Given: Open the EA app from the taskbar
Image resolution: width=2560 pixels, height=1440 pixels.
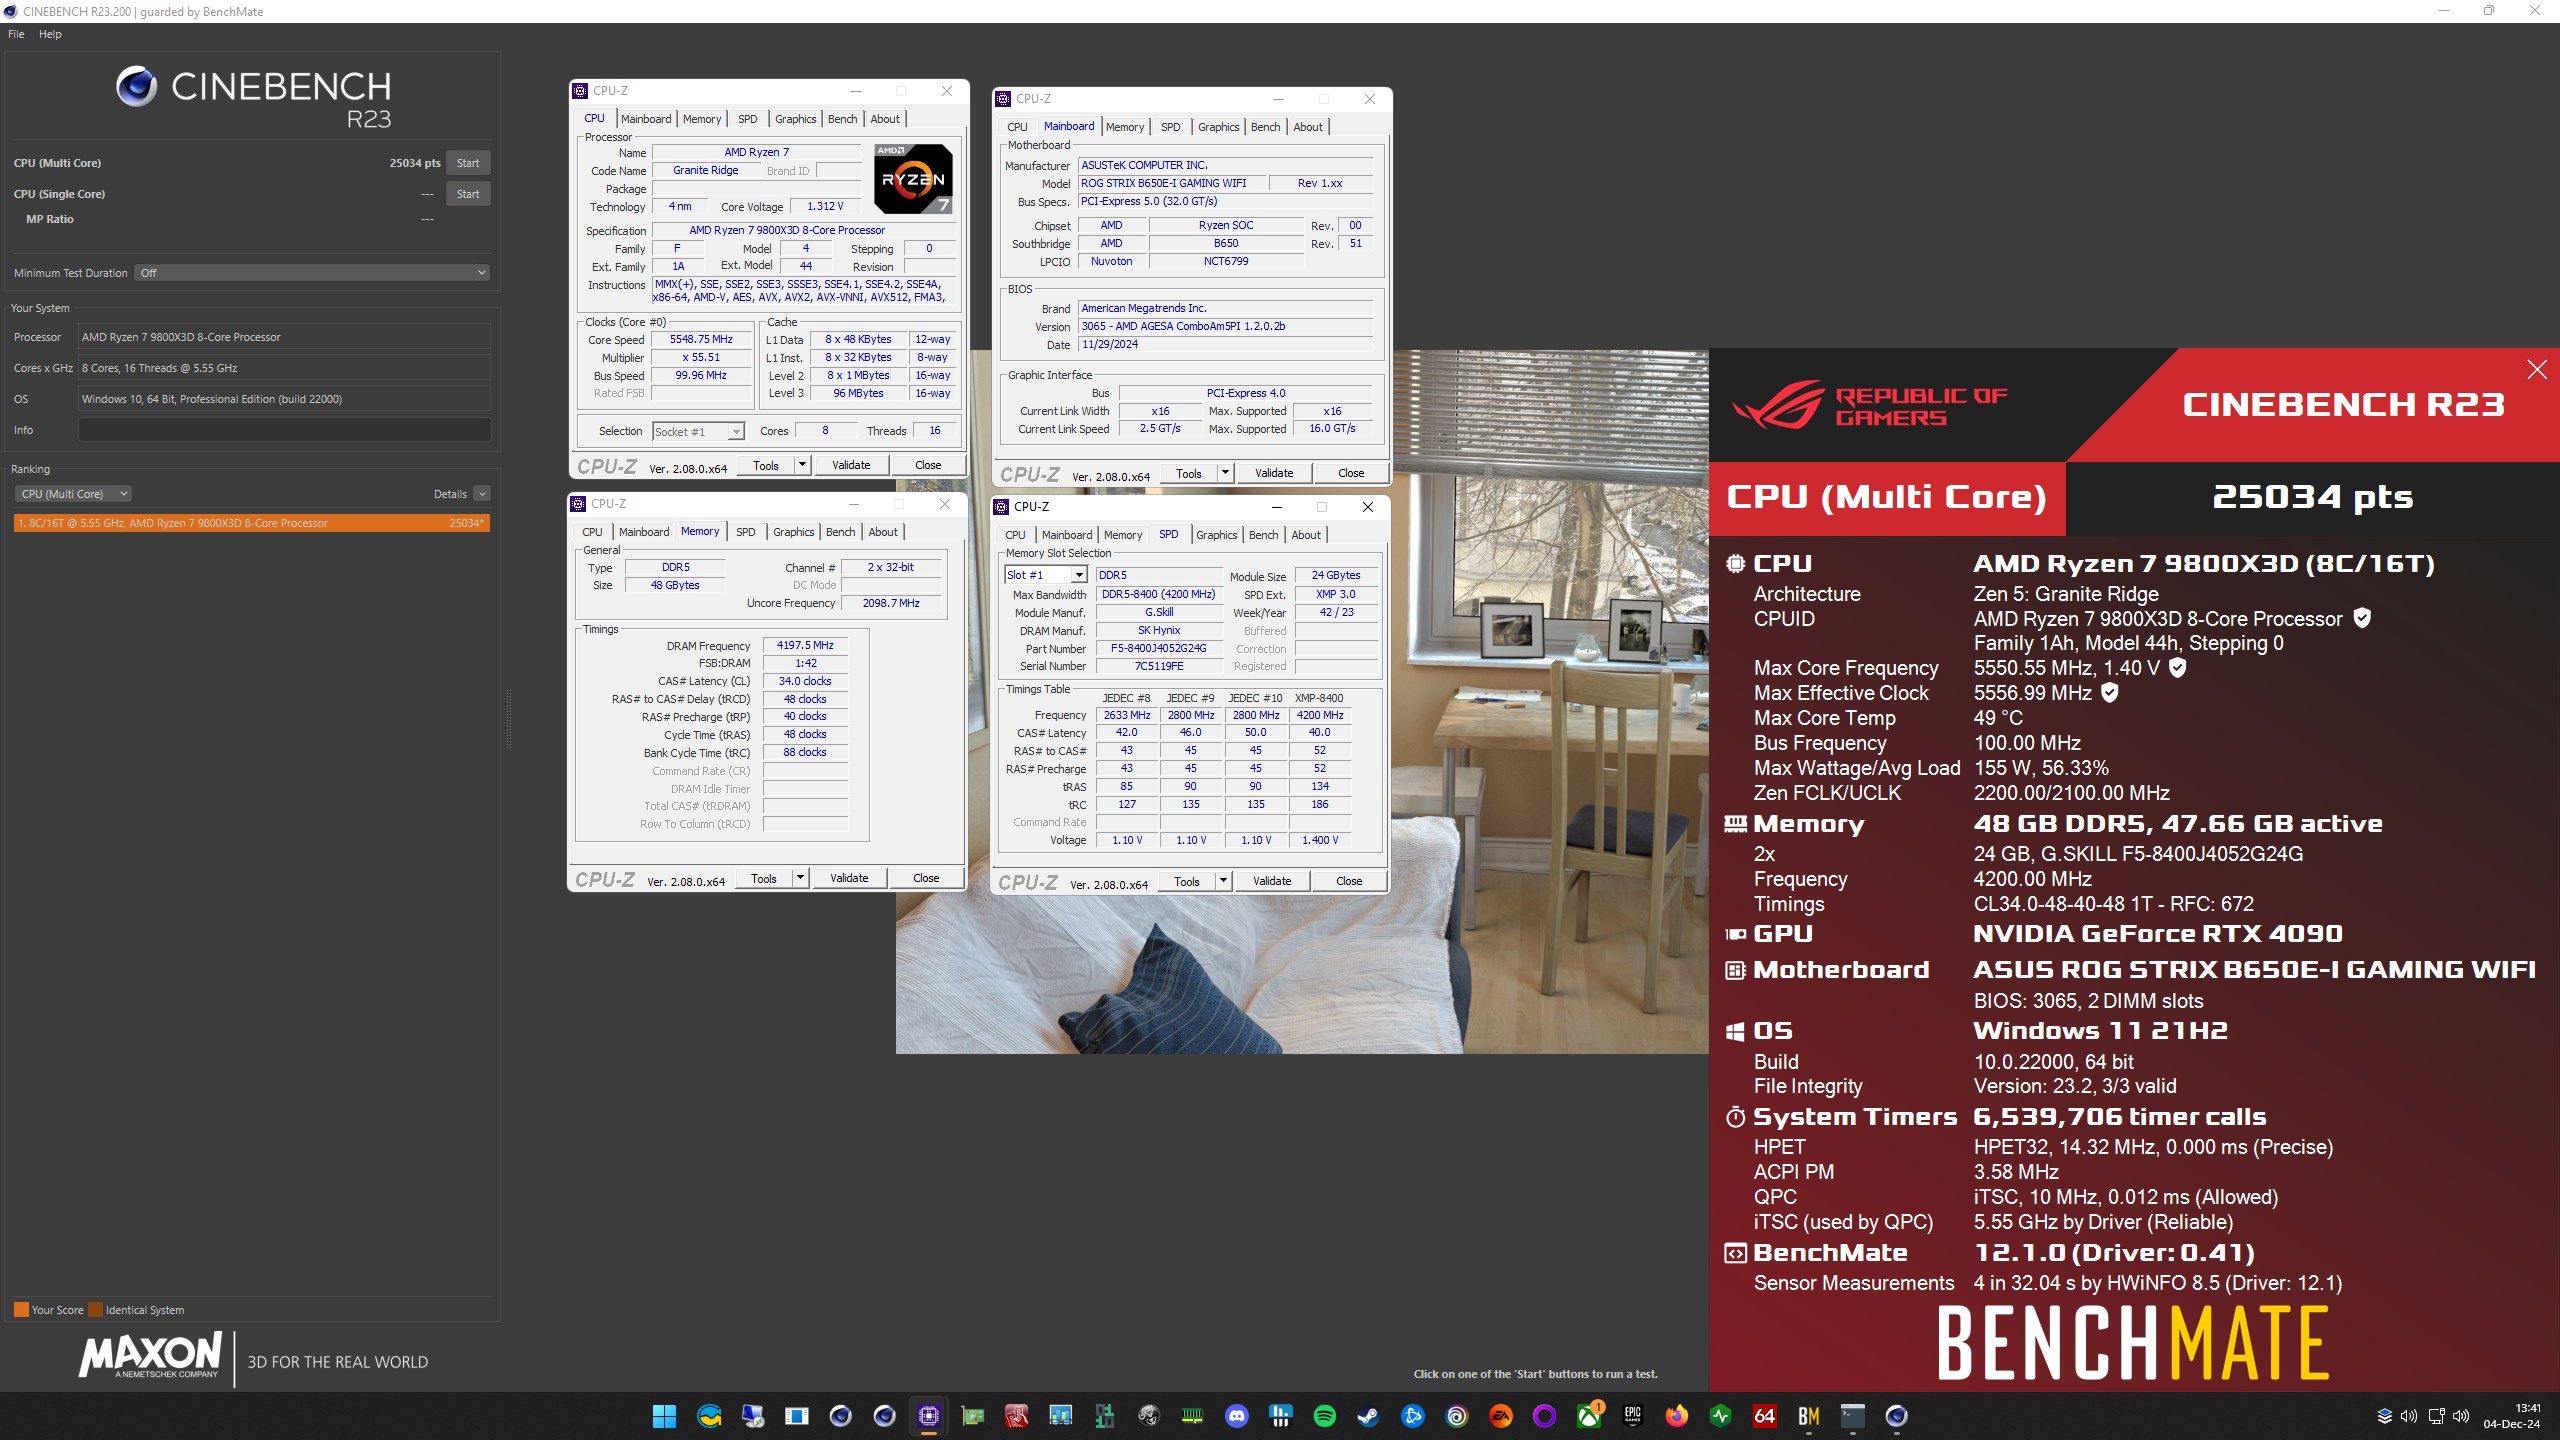Looking at the screenshot, I should [1500, 1416].
